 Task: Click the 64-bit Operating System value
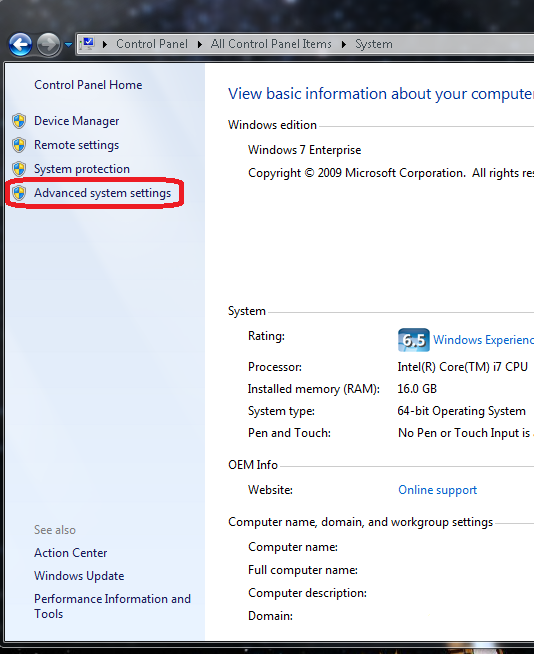point(461,411)
